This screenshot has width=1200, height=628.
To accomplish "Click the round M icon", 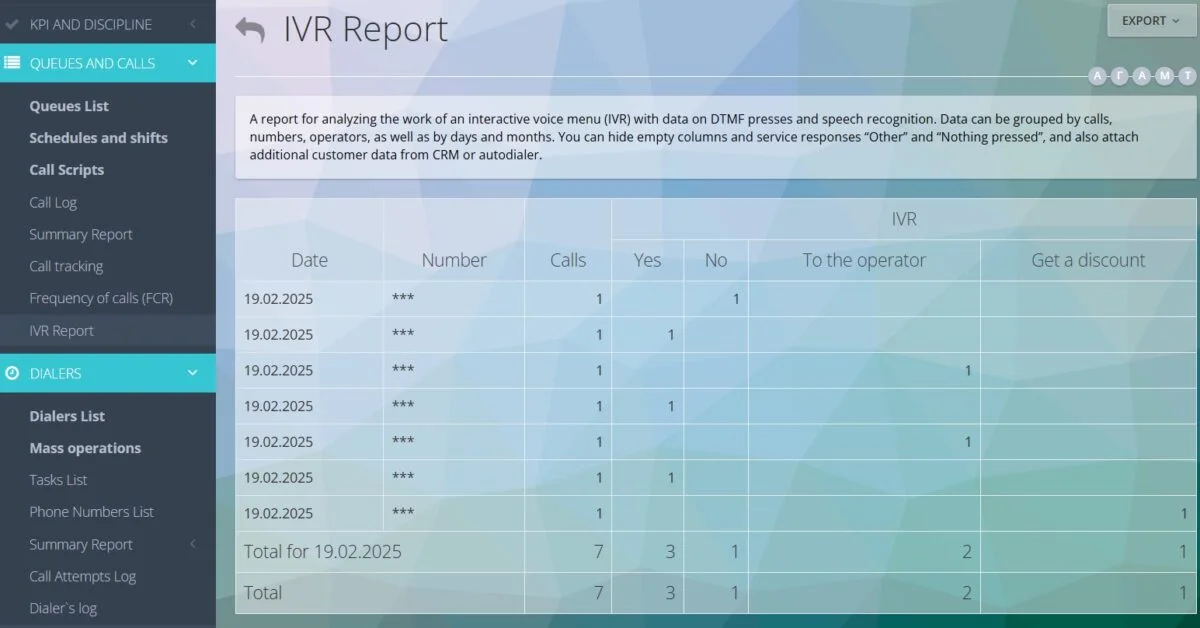I will 1165,76.
